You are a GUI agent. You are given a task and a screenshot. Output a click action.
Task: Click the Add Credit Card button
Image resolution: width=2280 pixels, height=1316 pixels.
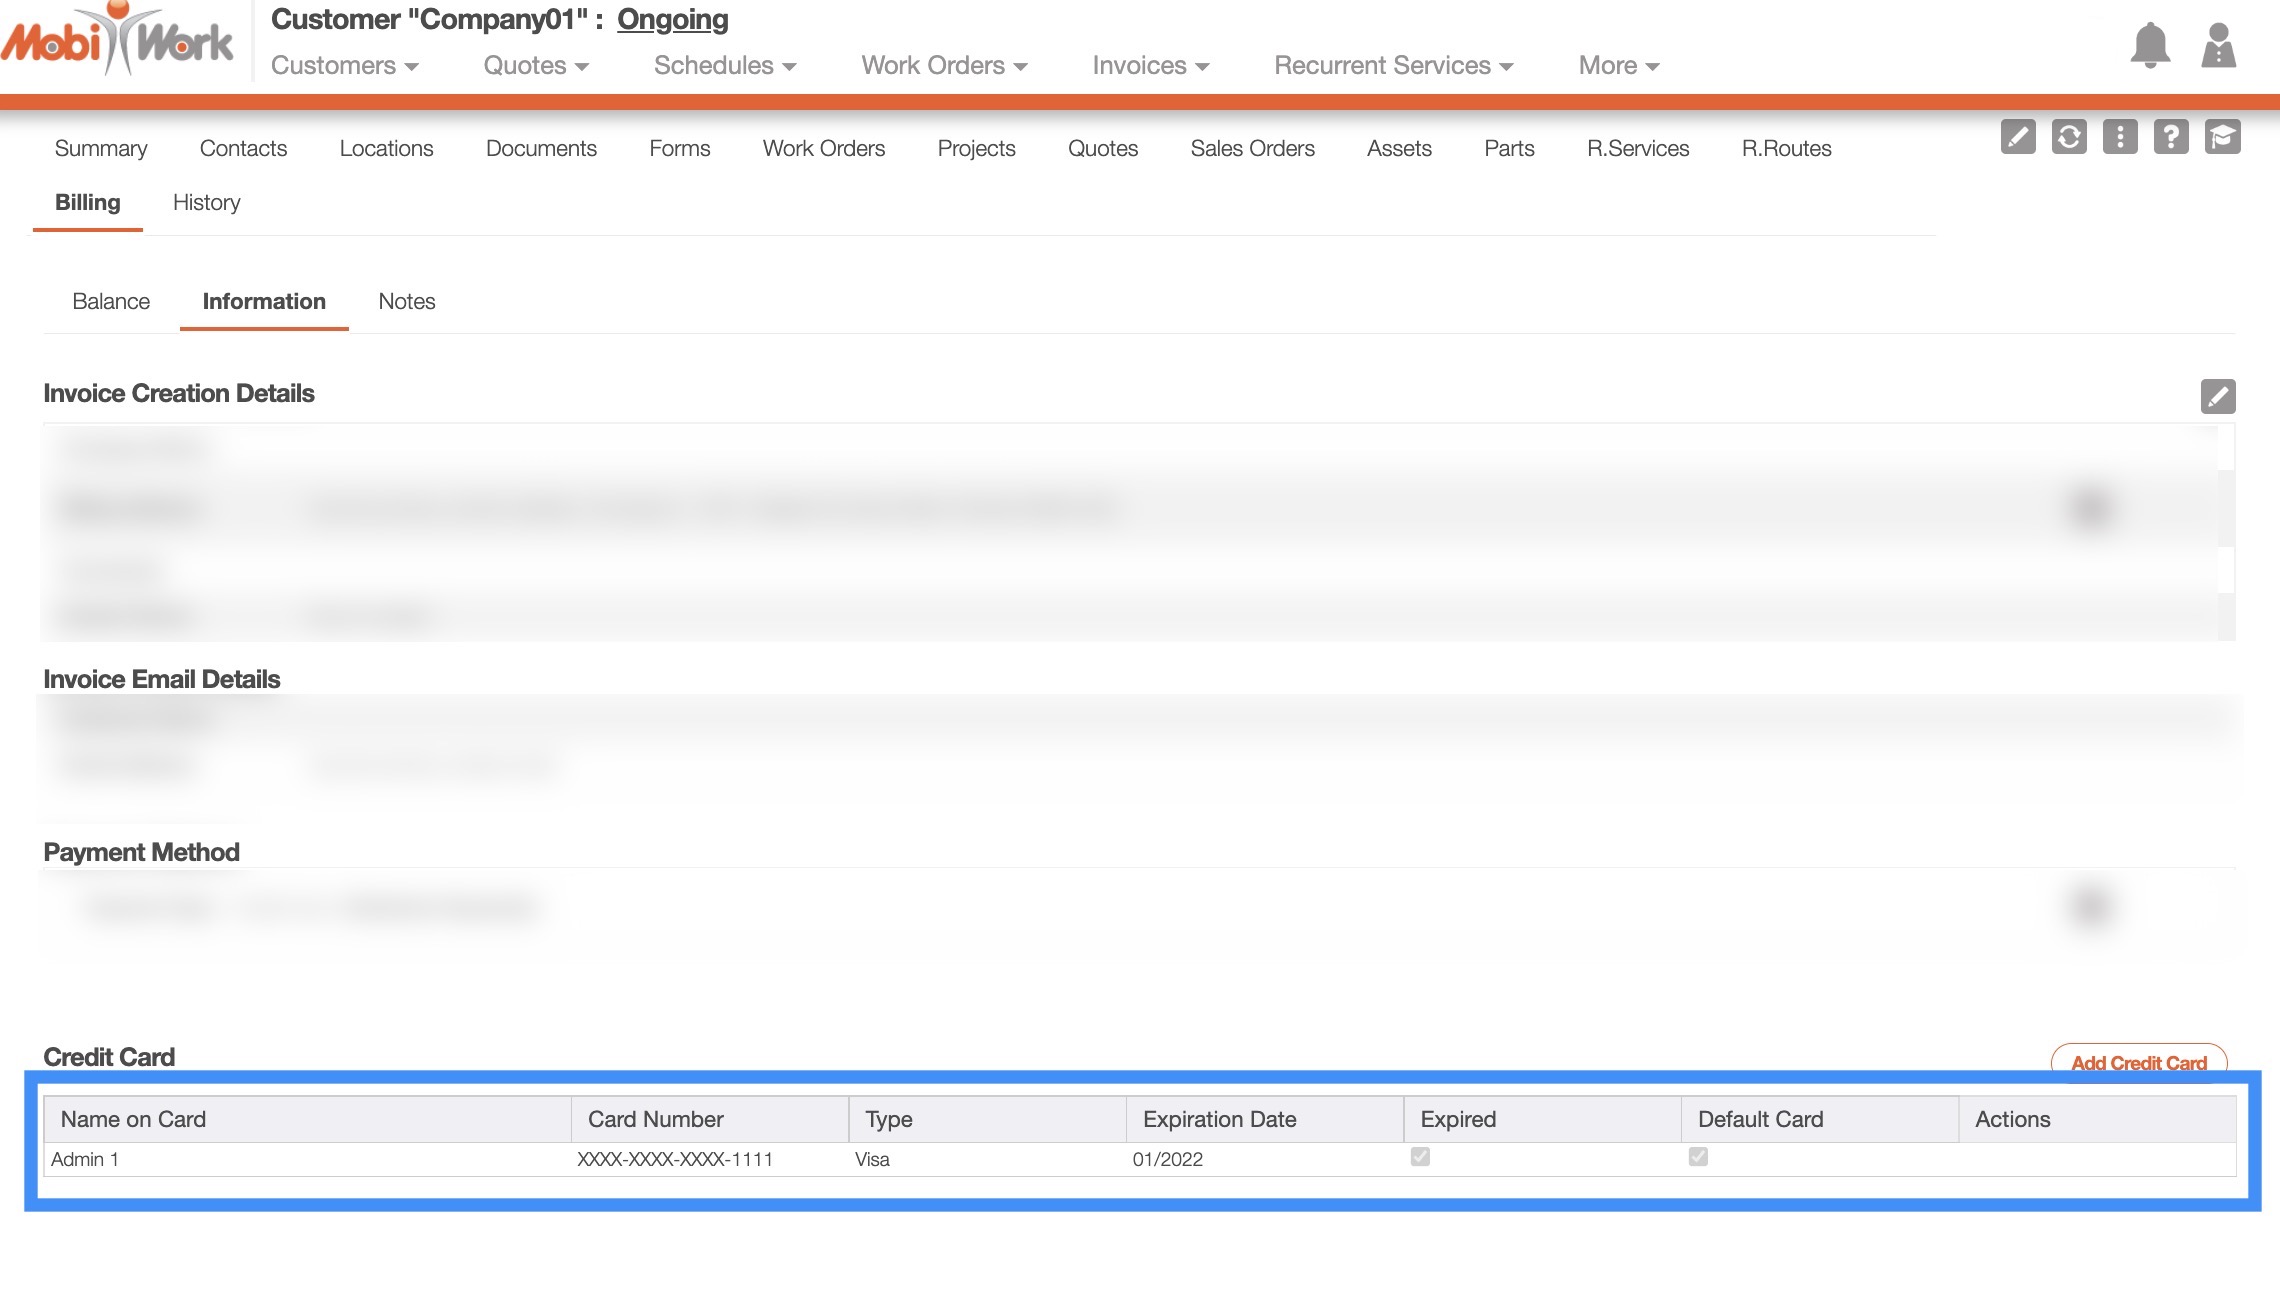point(2138,1062)
